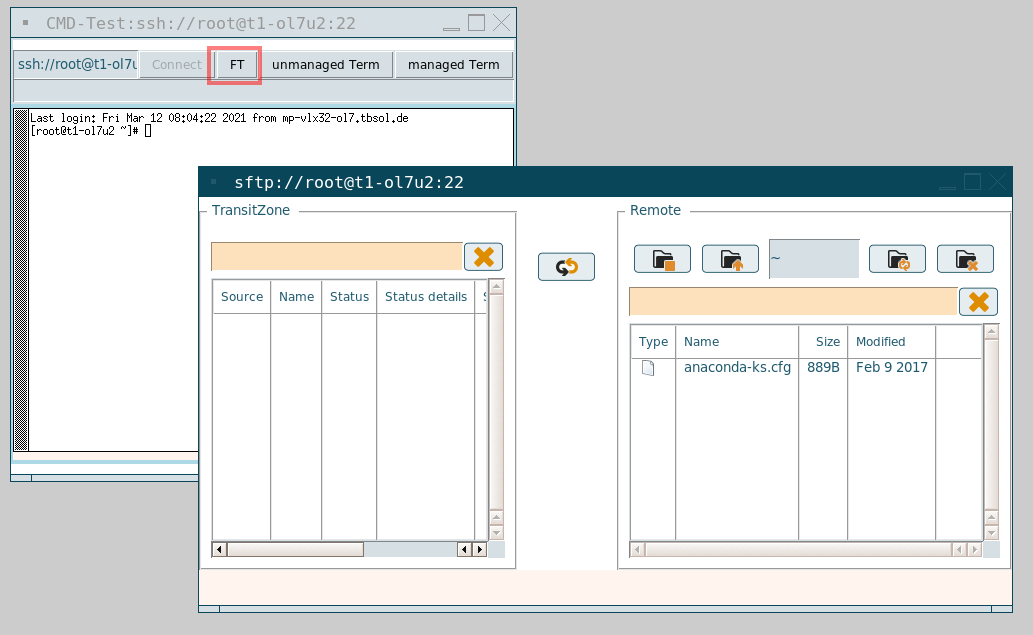Click the Remote path field showing ~

(813, 259)
